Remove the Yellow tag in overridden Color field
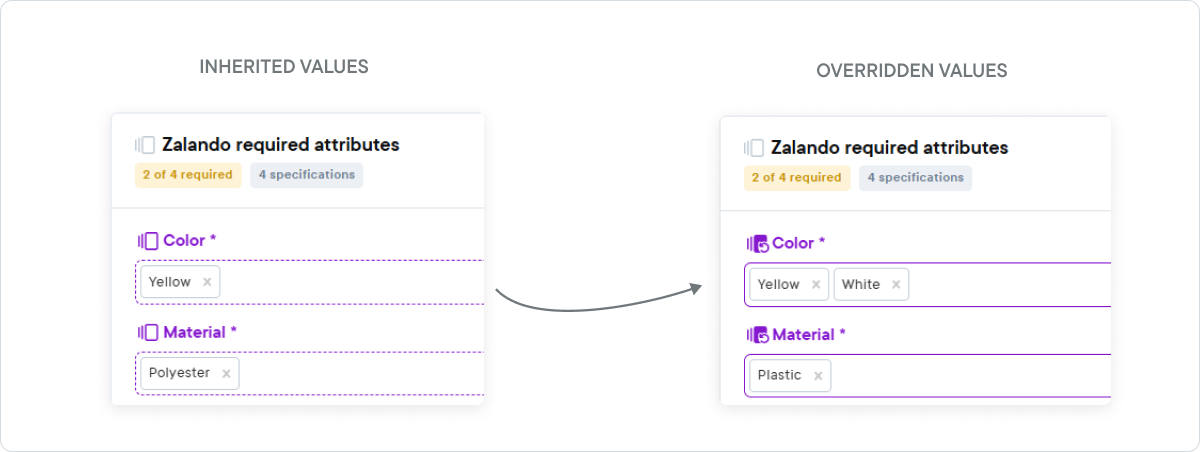Image resolution: width=1200 pixels, height=452 pixels. click(x=816, y=285)
